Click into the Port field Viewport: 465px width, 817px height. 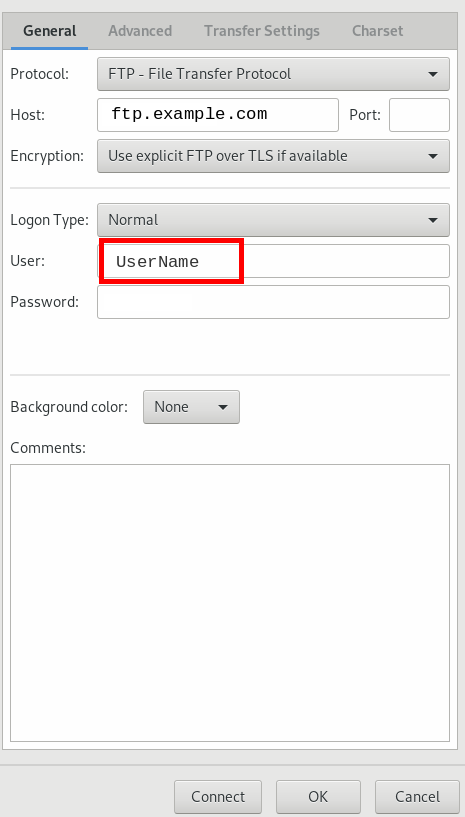(x=419, y=115)
